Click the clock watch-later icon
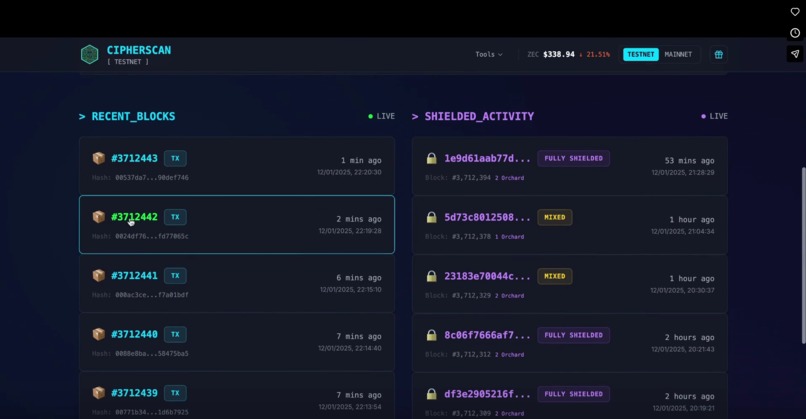The image size is (806, 419). pos(795,33)
